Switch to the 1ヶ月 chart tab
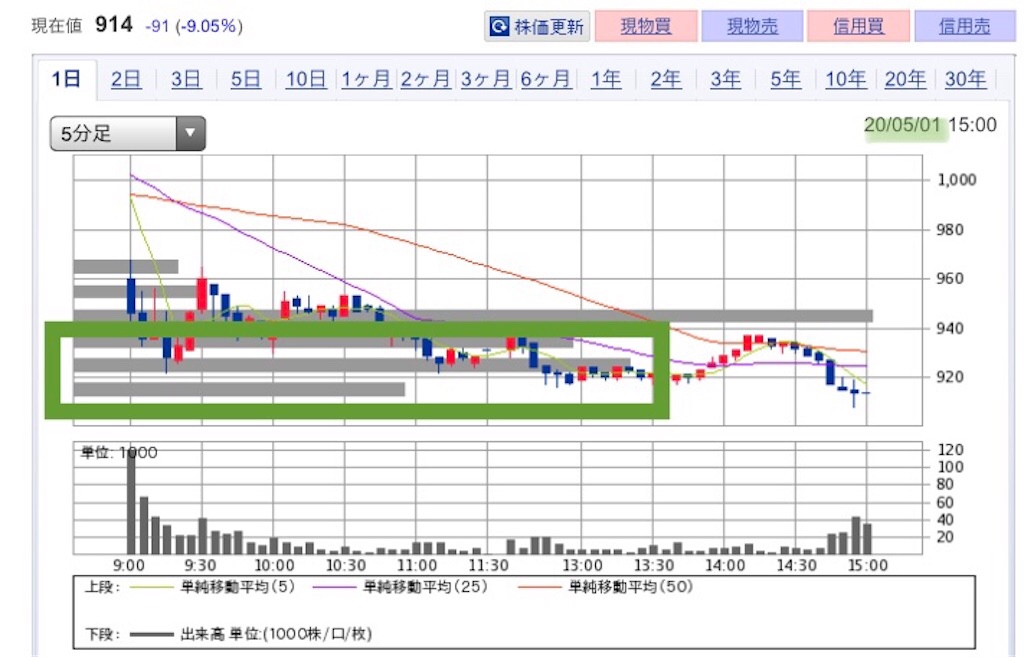Image resolution: width=1024 pixels, height=657 pixels. tap(366, 79)
